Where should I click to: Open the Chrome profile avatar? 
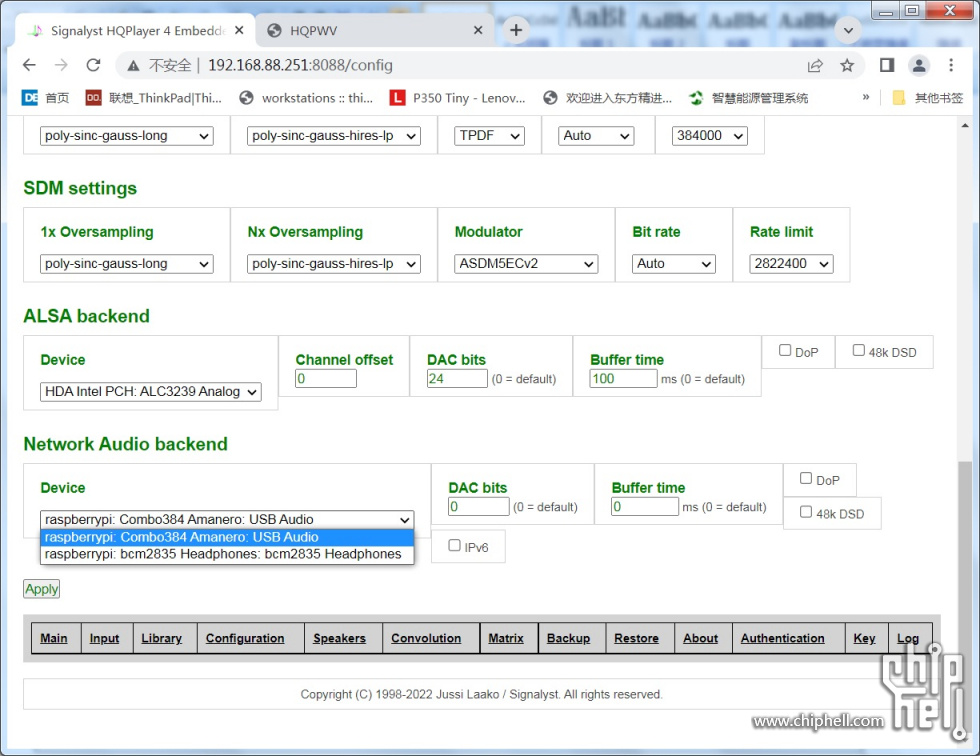(919, 65)
